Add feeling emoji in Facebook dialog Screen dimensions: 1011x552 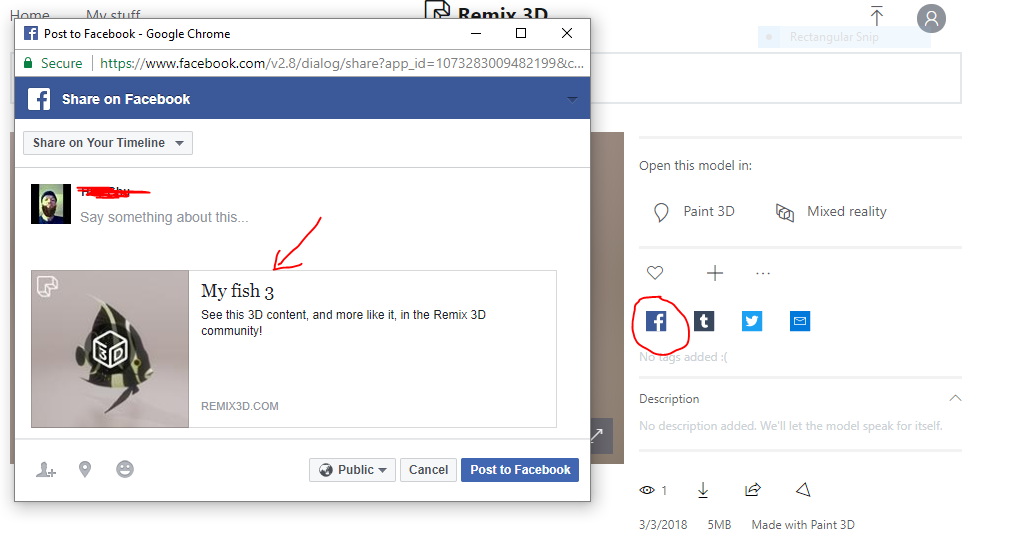(125, 469)
